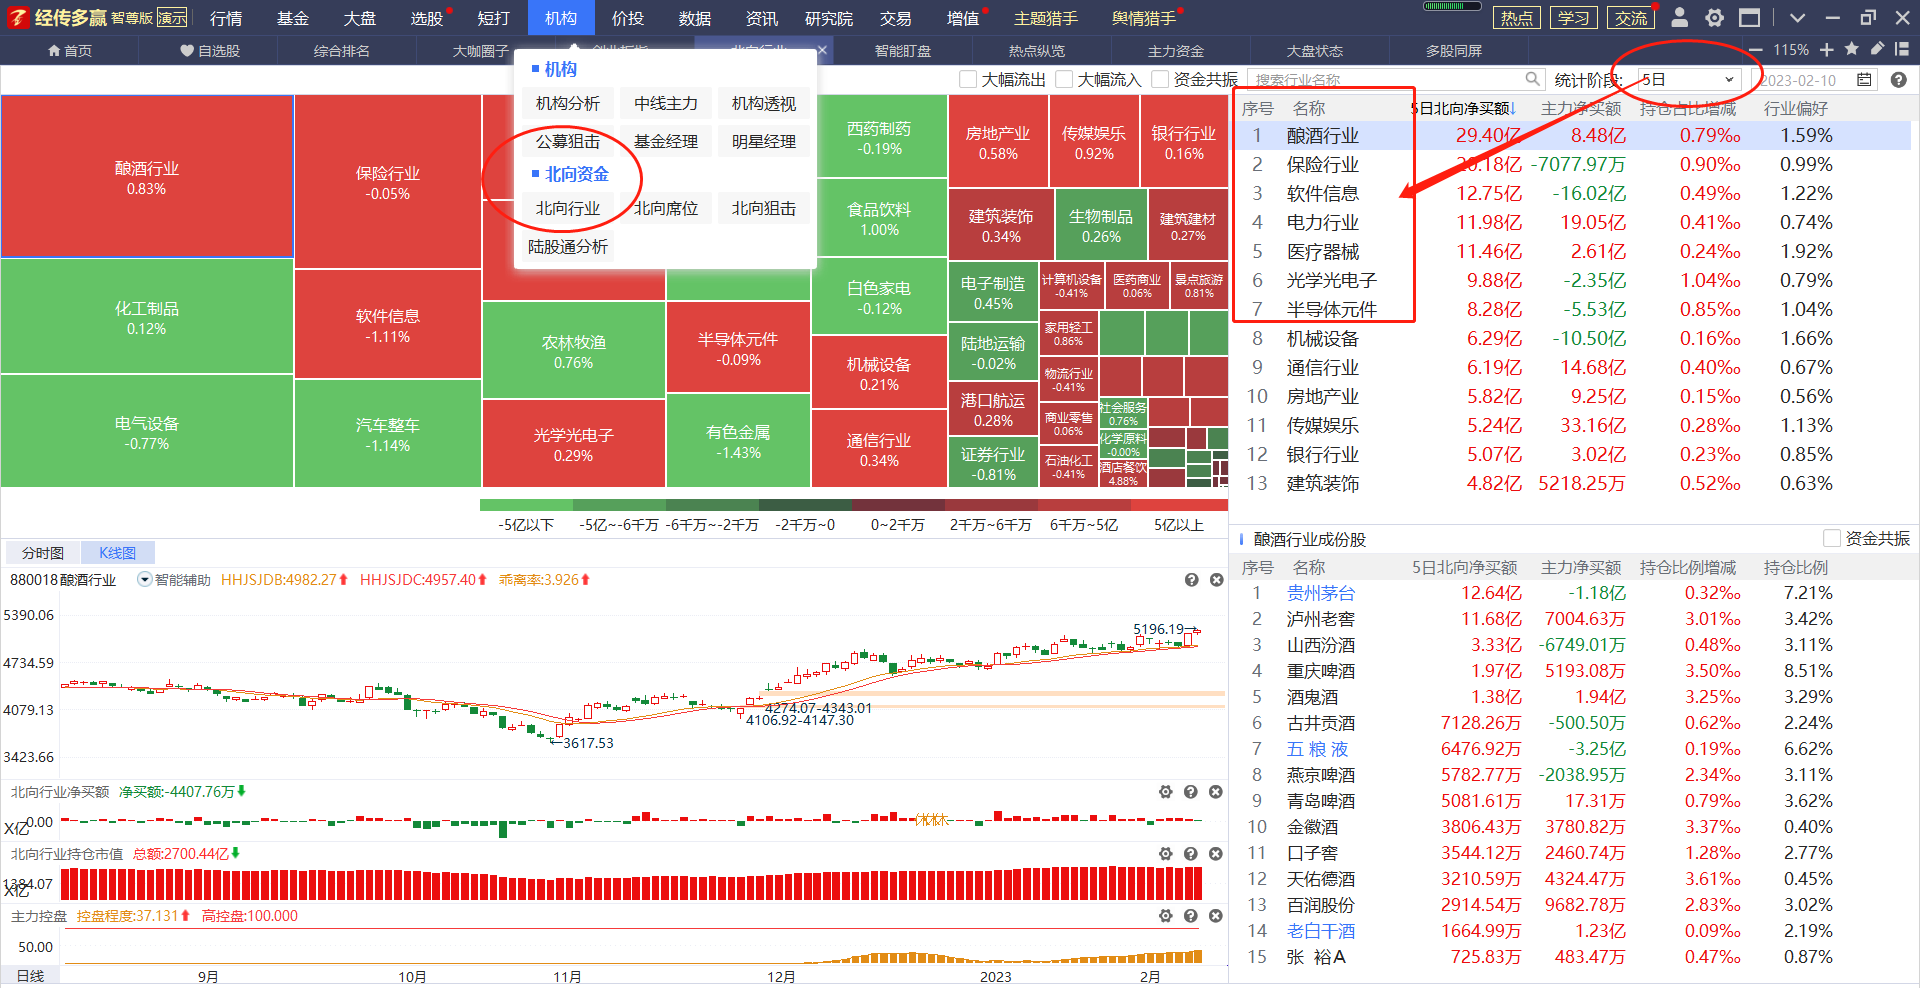Viewport: 1920px width, 988px height.
Task: Open the user account icon
Action: [x=1680, y=18]
